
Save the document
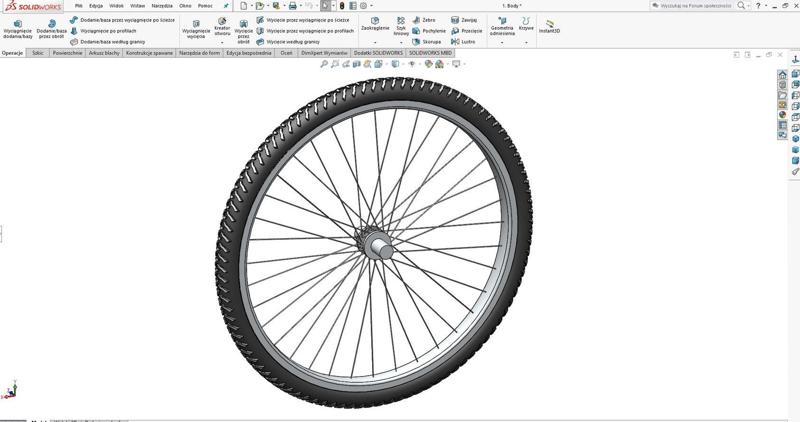[276, 6]
